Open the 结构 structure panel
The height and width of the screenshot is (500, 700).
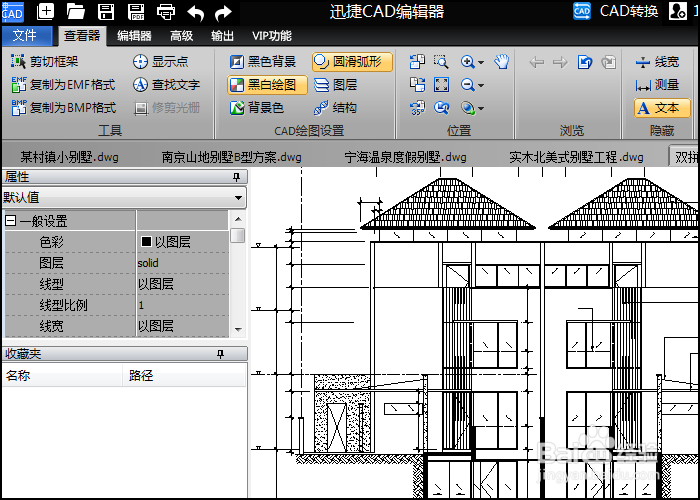tap(335, 108)
